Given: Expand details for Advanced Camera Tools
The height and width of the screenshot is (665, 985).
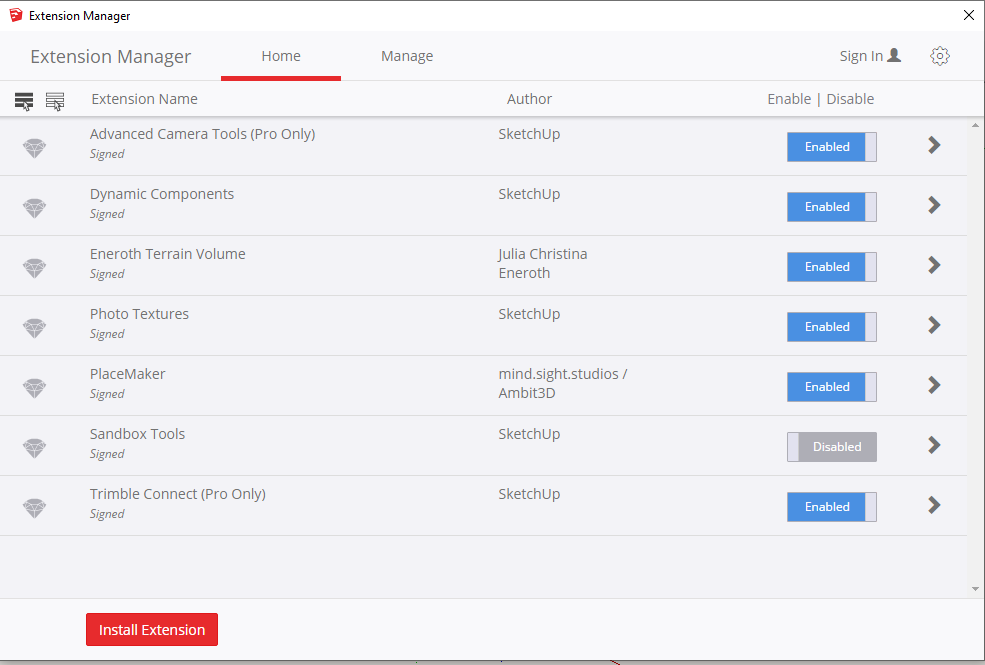Looking at the screenshot, I should (x=934, y=145).
